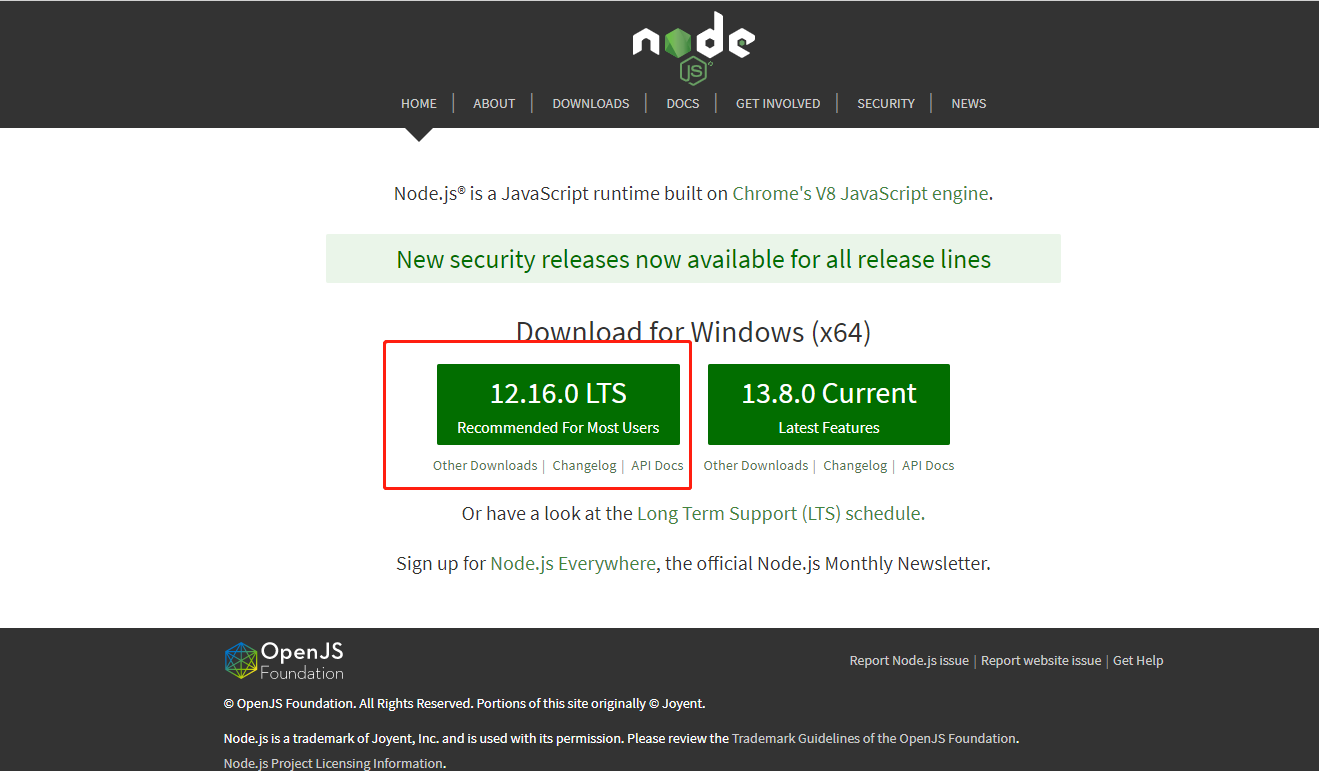The width and height of the screenshot is (1319, 771).
Task: Open API Docs under 13.8.0 Current
Action: point(928,465)
